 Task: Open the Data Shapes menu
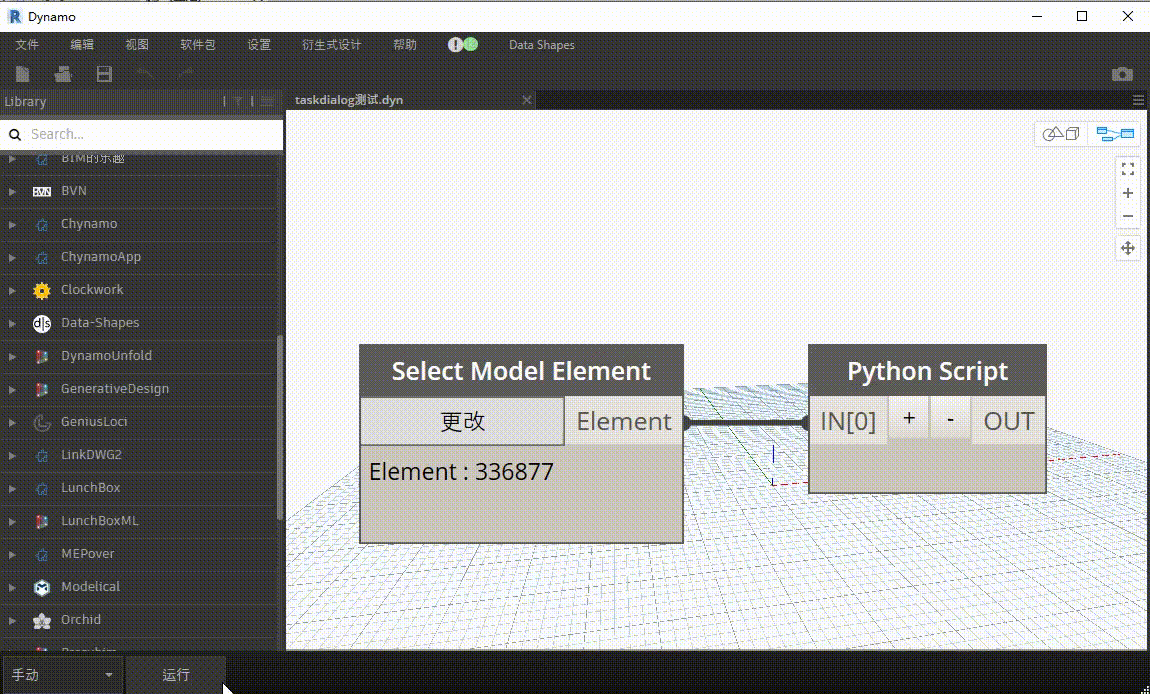pos(542,45)
